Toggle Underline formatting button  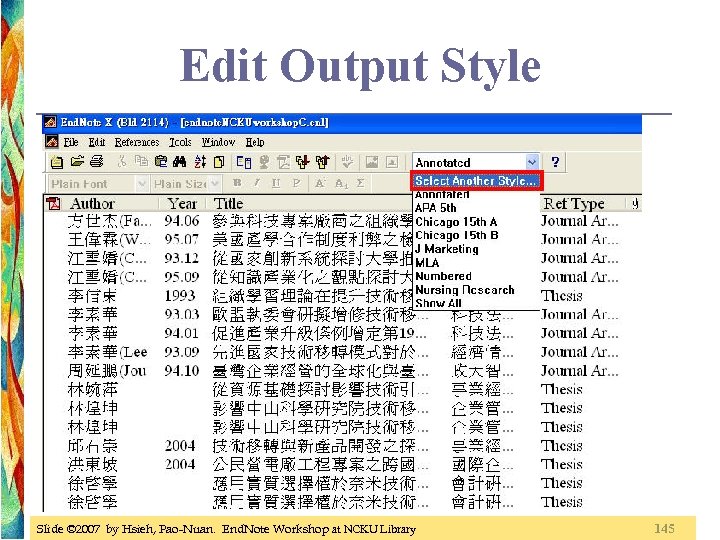(276, 183)
